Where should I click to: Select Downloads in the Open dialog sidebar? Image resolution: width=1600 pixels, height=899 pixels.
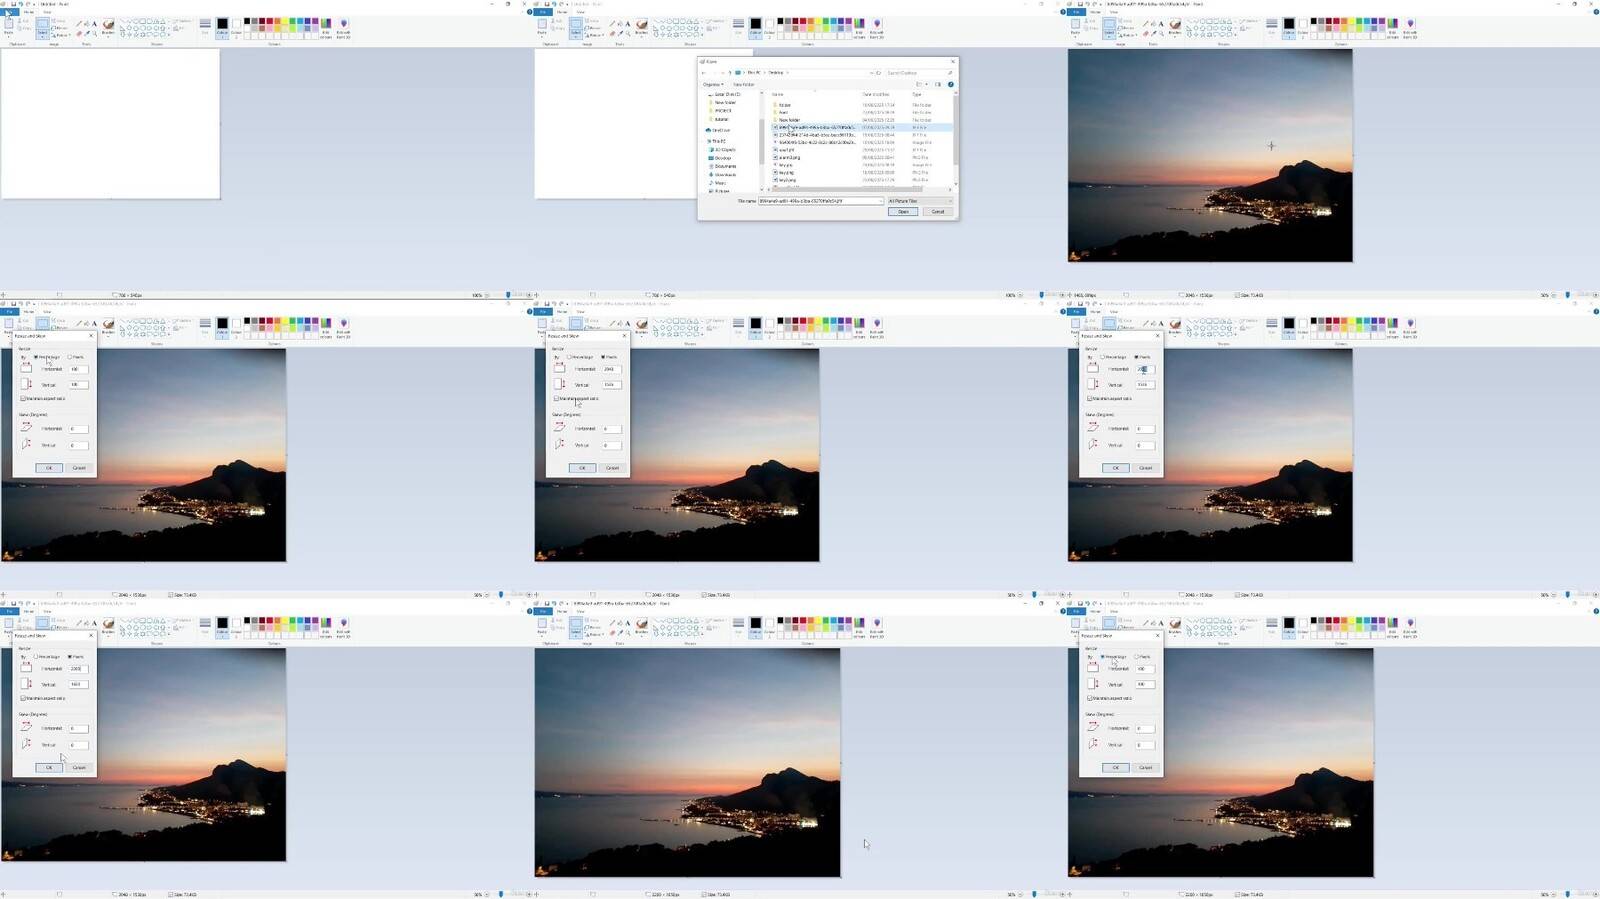pyautogui.click(x=725, y=175)
